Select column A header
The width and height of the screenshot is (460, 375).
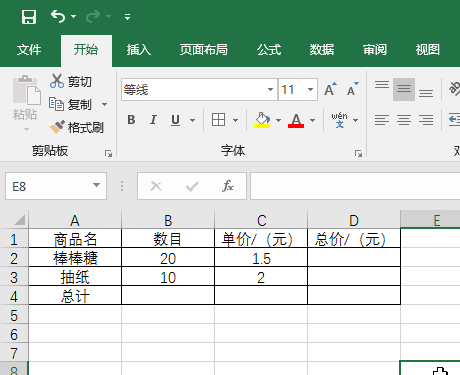coord(75,220)
